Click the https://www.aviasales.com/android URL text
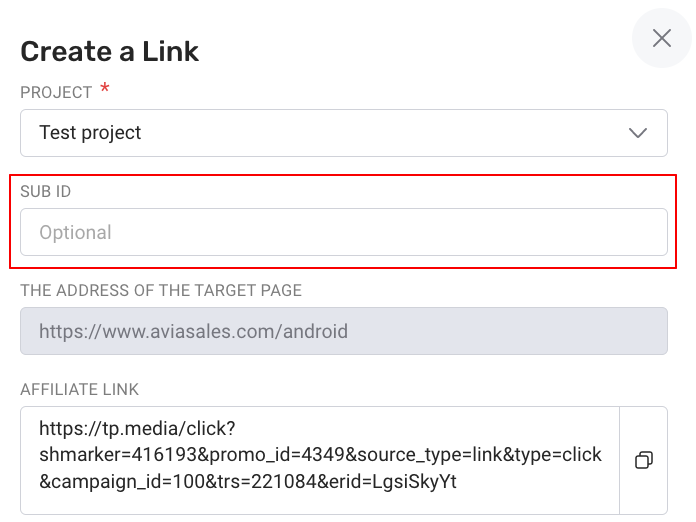This screenshot has height=522, width=696. [x=194, y=332]
